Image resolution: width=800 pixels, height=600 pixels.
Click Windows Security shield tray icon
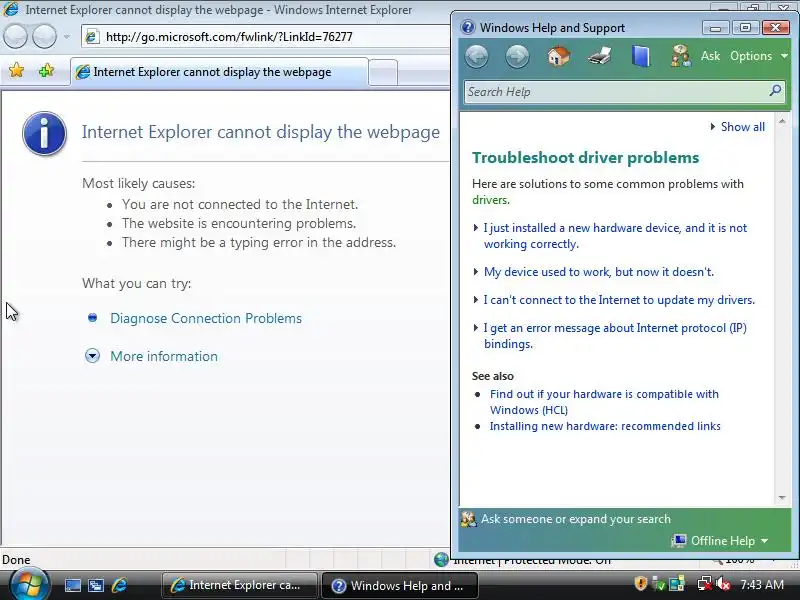coord(641,584)
